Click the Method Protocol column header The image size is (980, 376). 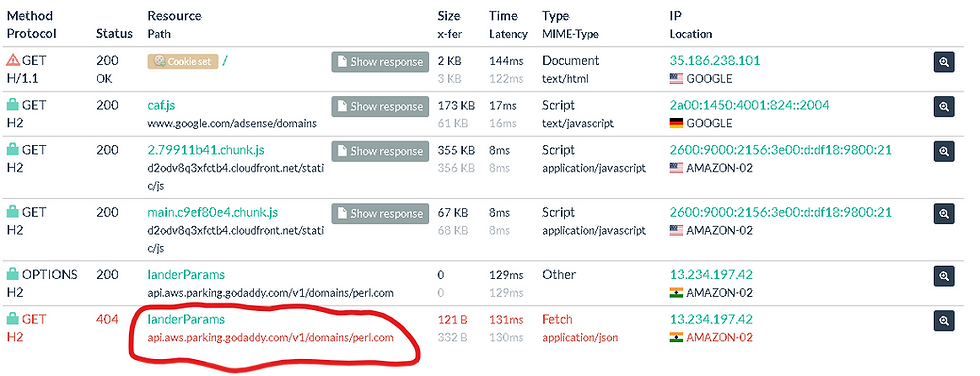31,25
